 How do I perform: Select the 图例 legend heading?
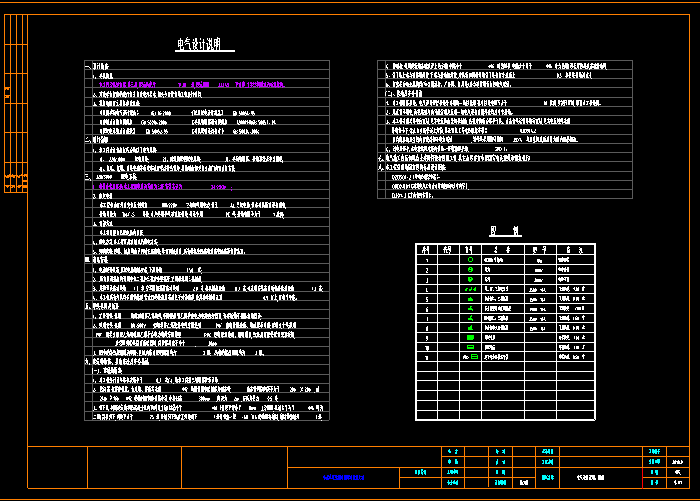click(497, 230)
